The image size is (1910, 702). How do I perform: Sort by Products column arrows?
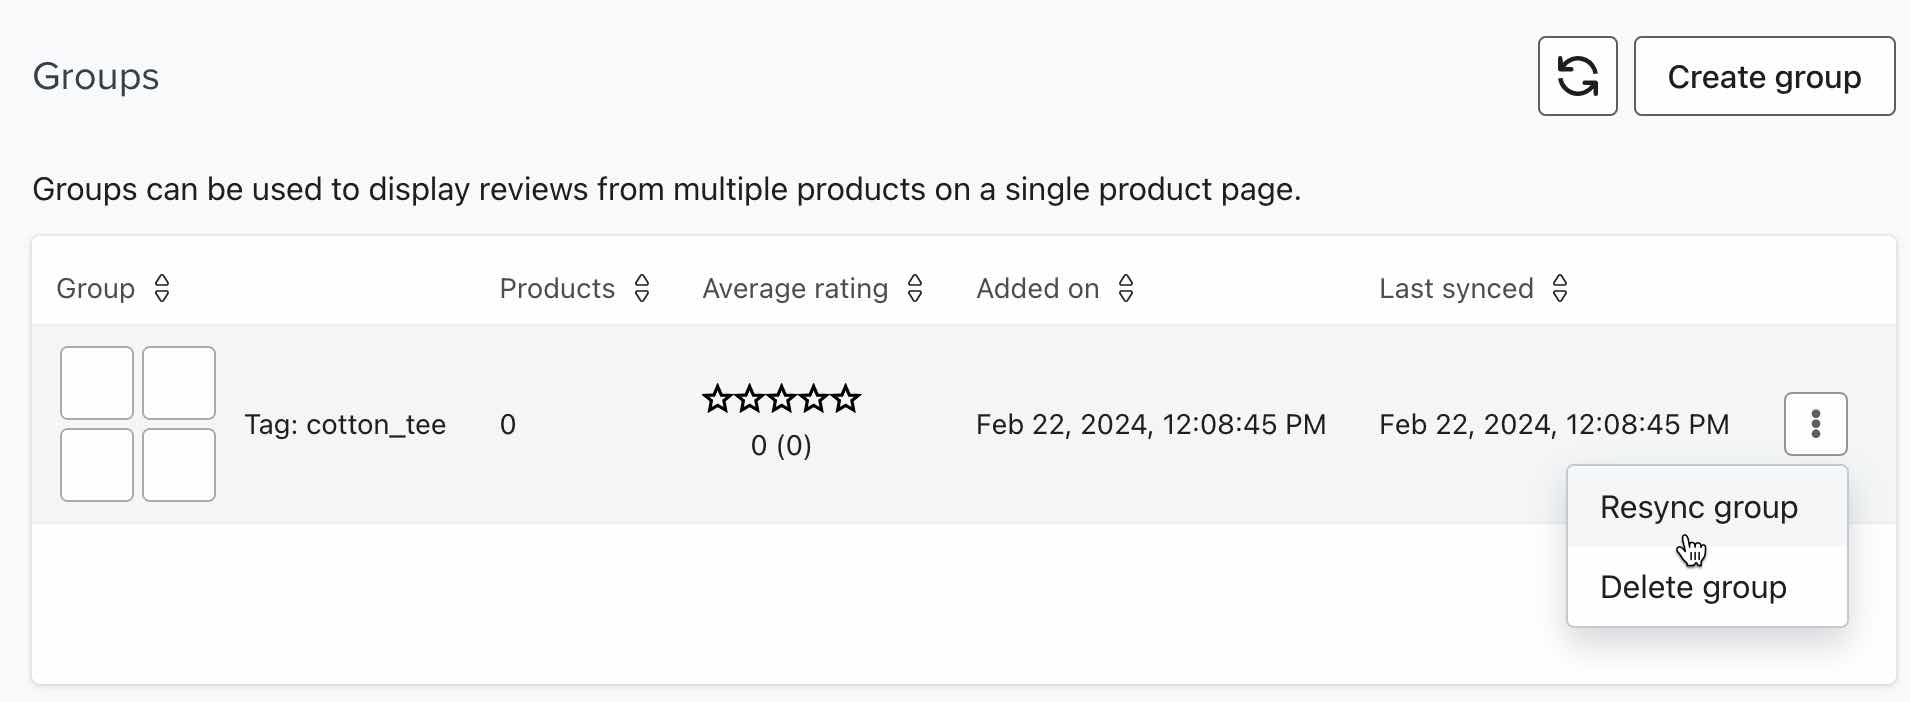(x=642, y=289)
